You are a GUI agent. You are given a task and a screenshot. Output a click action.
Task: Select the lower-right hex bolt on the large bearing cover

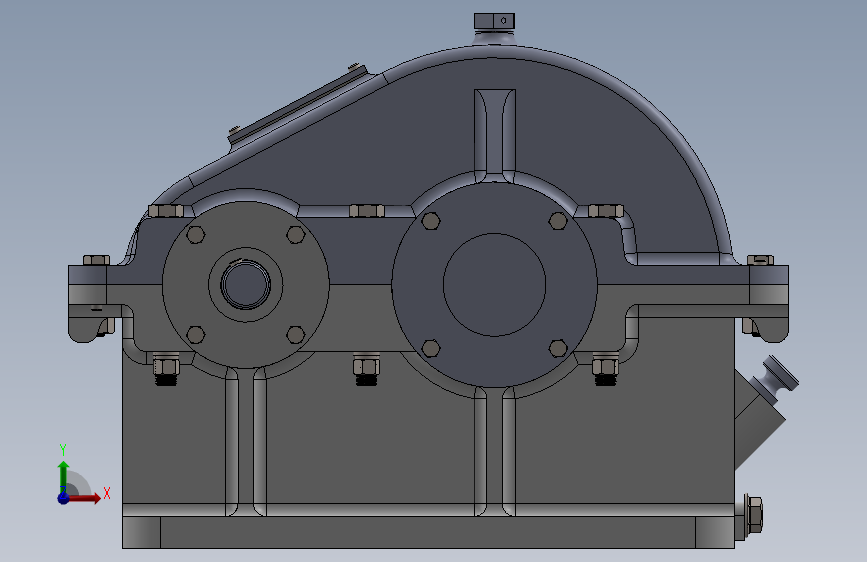pos(558,348)
